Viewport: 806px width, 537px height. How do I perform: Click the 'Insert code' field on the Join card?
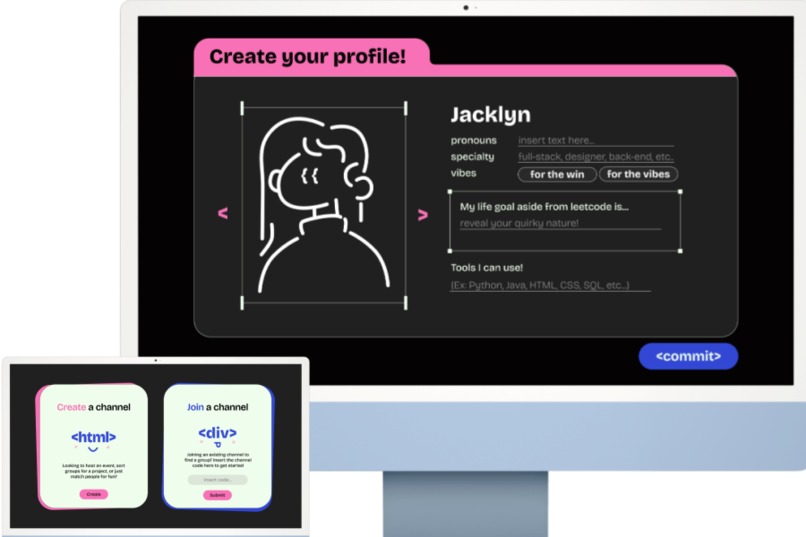pos(217,480)
